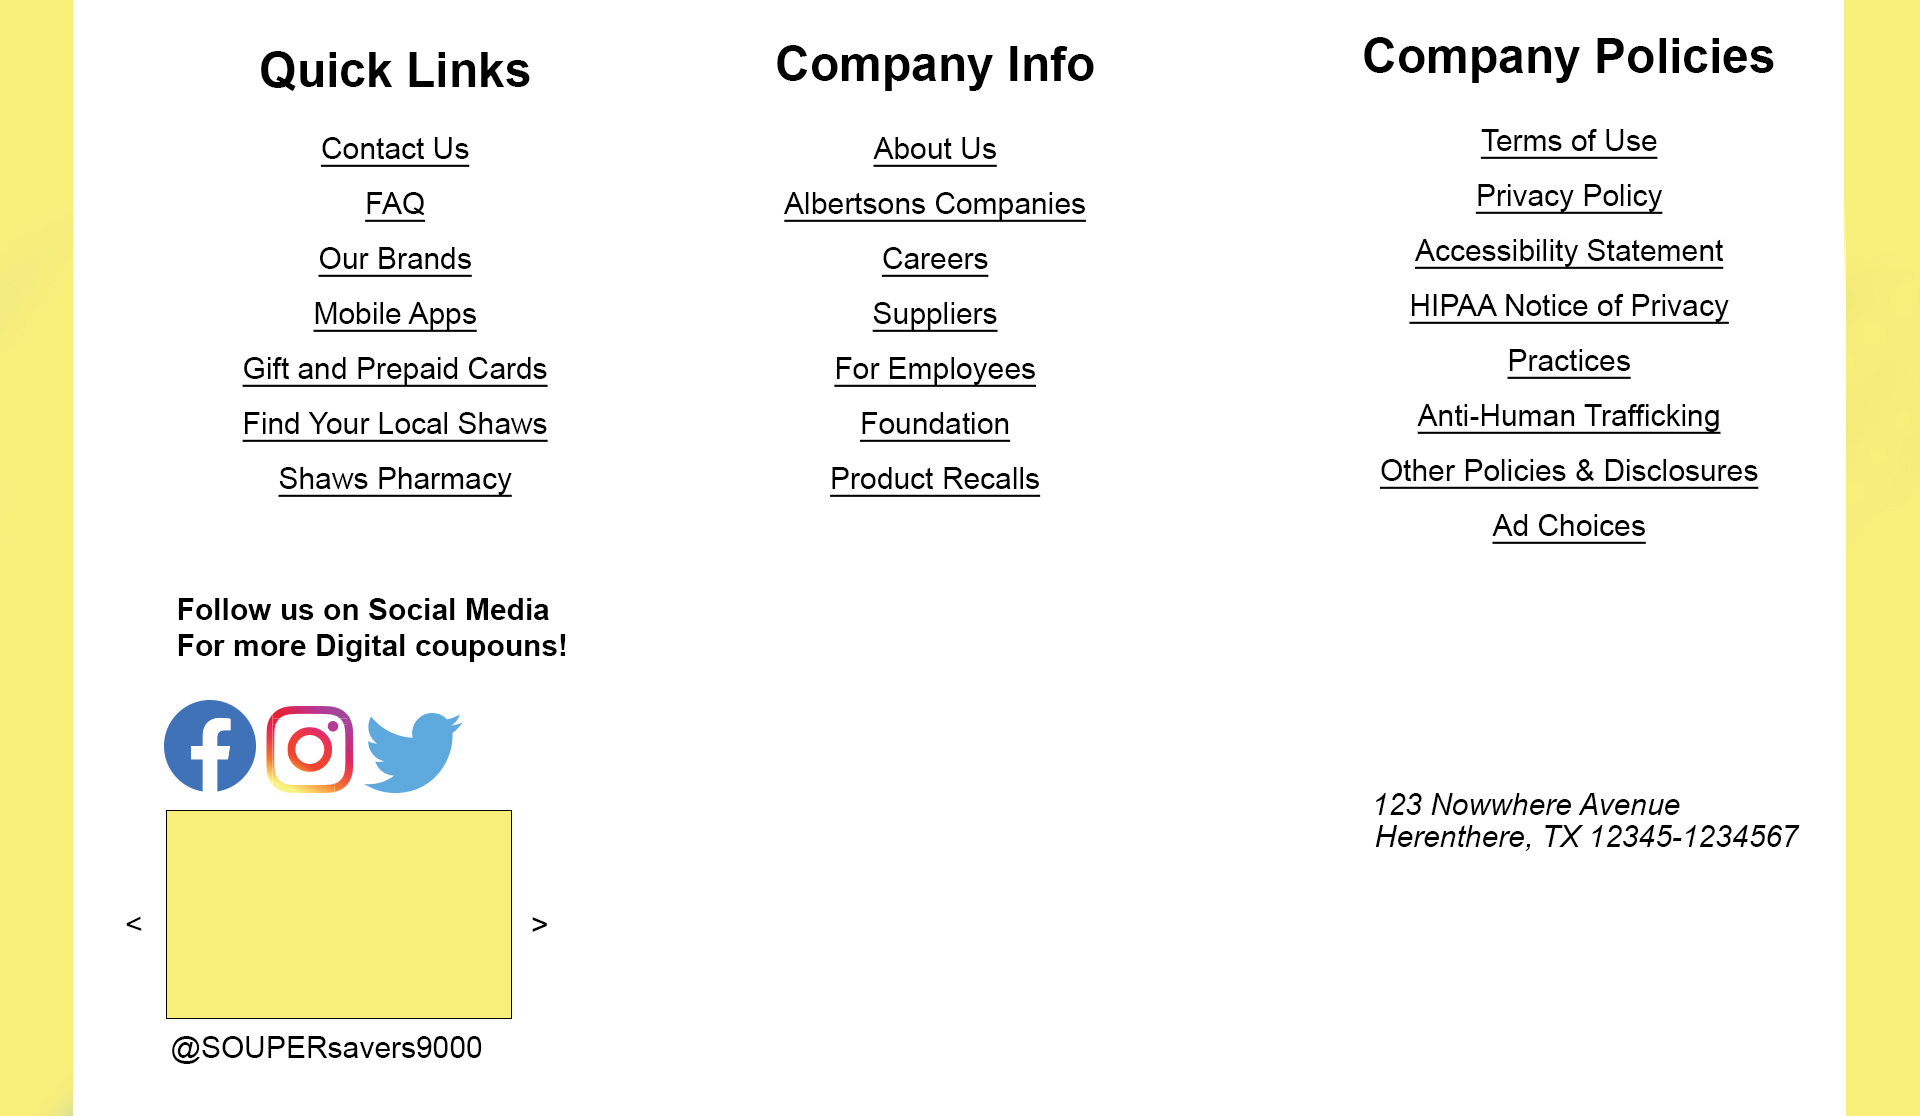Expand HIPAA Notice of Privacy Practices

pos(1567,331)
